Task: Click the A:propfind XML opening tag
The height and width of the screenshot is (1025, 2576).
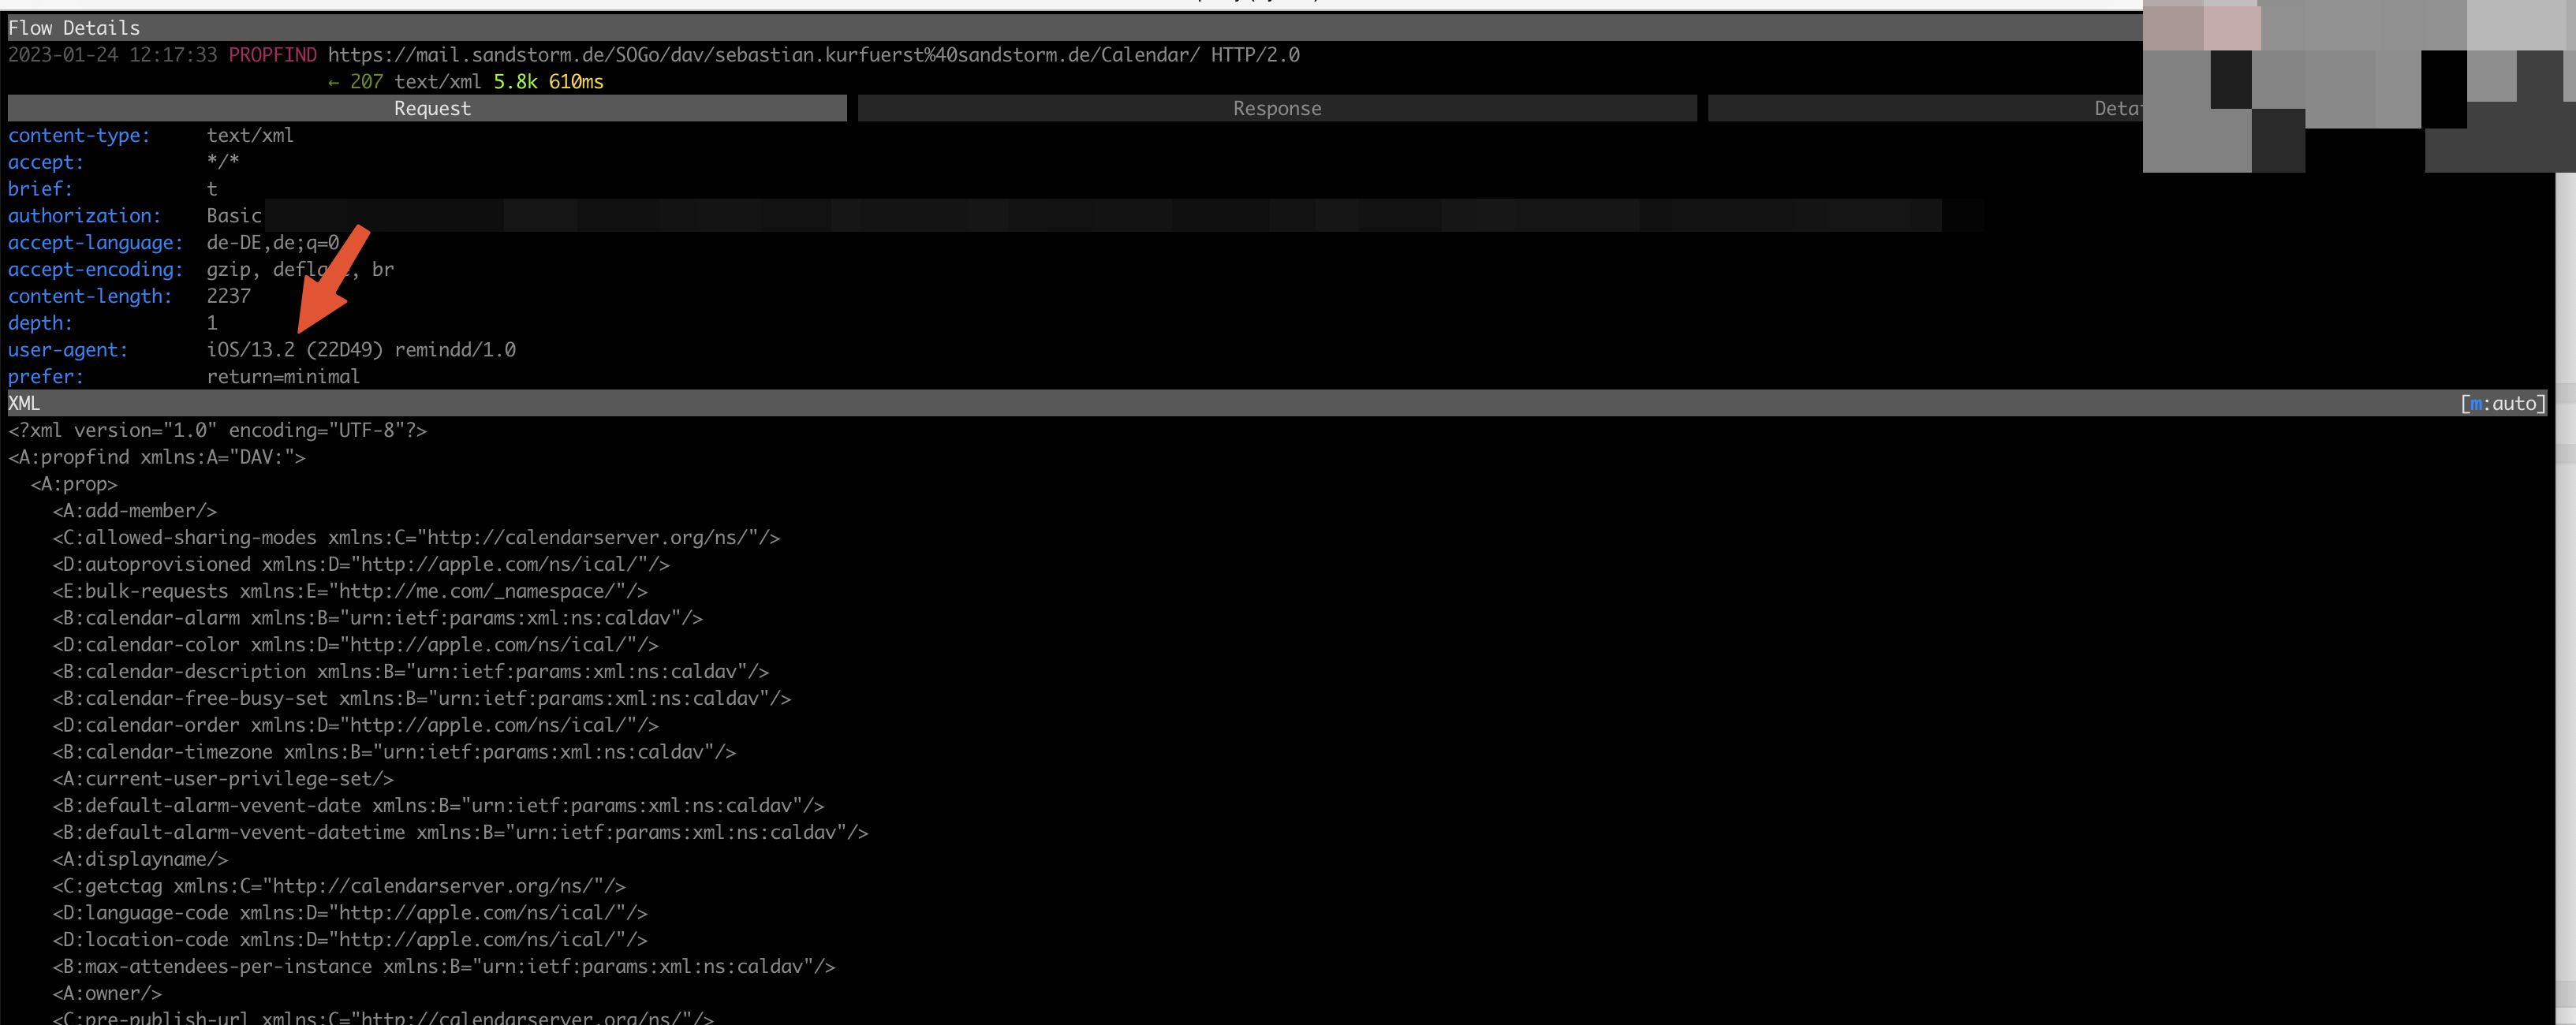Action: click(157, 457)
